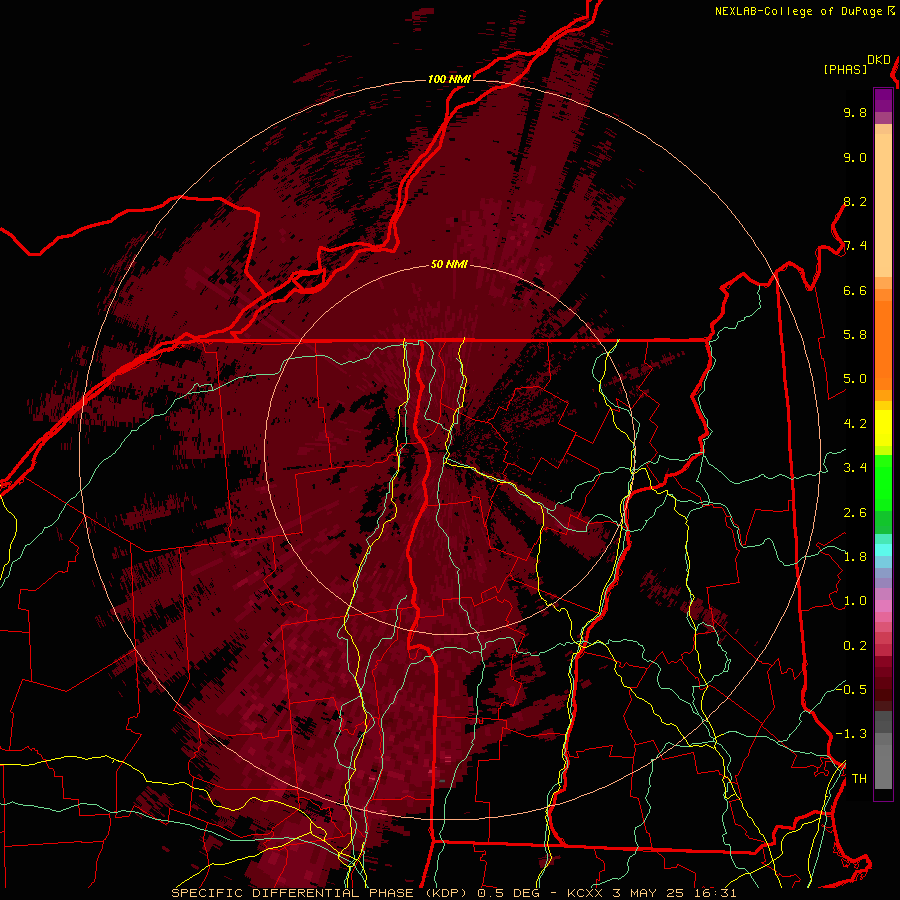Click the DKD units label above colorbar

(879, 60)
